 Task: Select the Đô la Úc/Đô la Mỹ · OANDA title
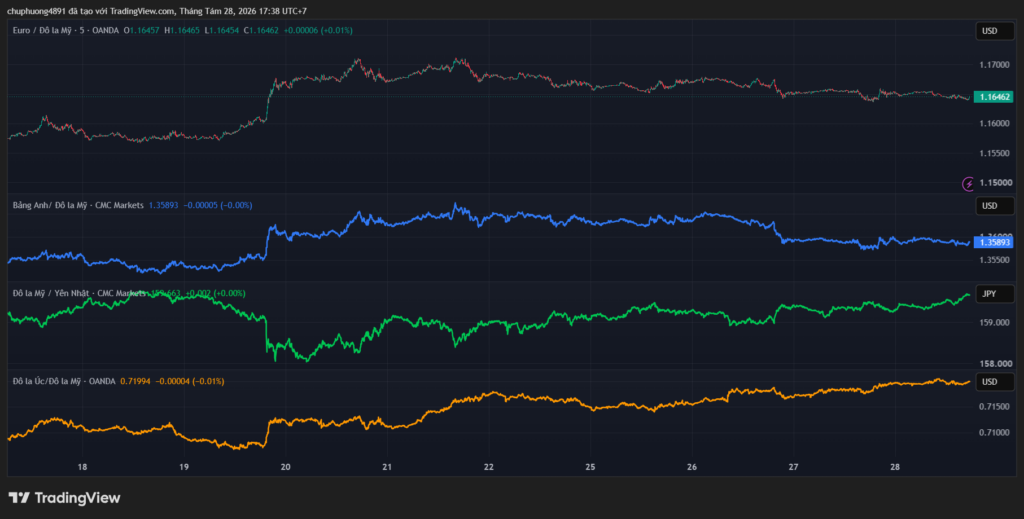[x=64, y=381]
